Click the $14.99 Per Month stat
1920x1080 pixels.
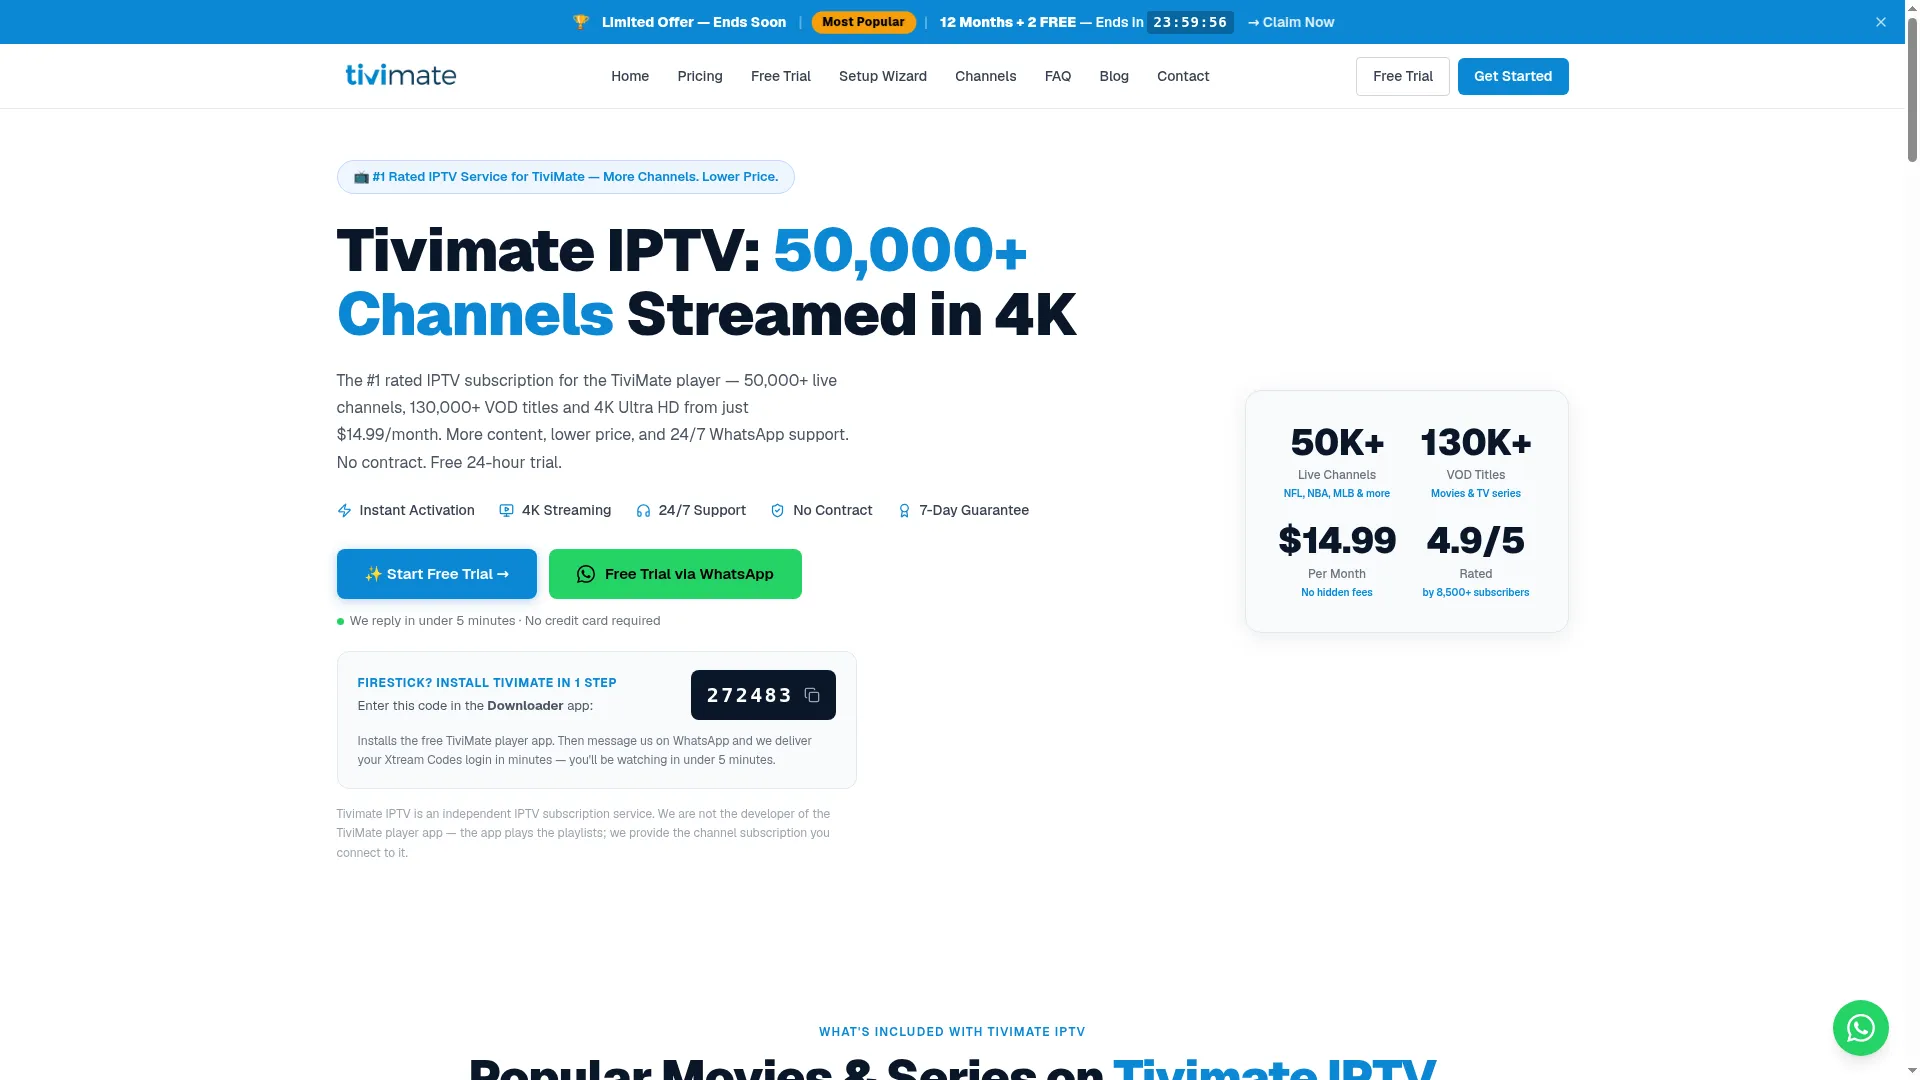pos(1337,560)
